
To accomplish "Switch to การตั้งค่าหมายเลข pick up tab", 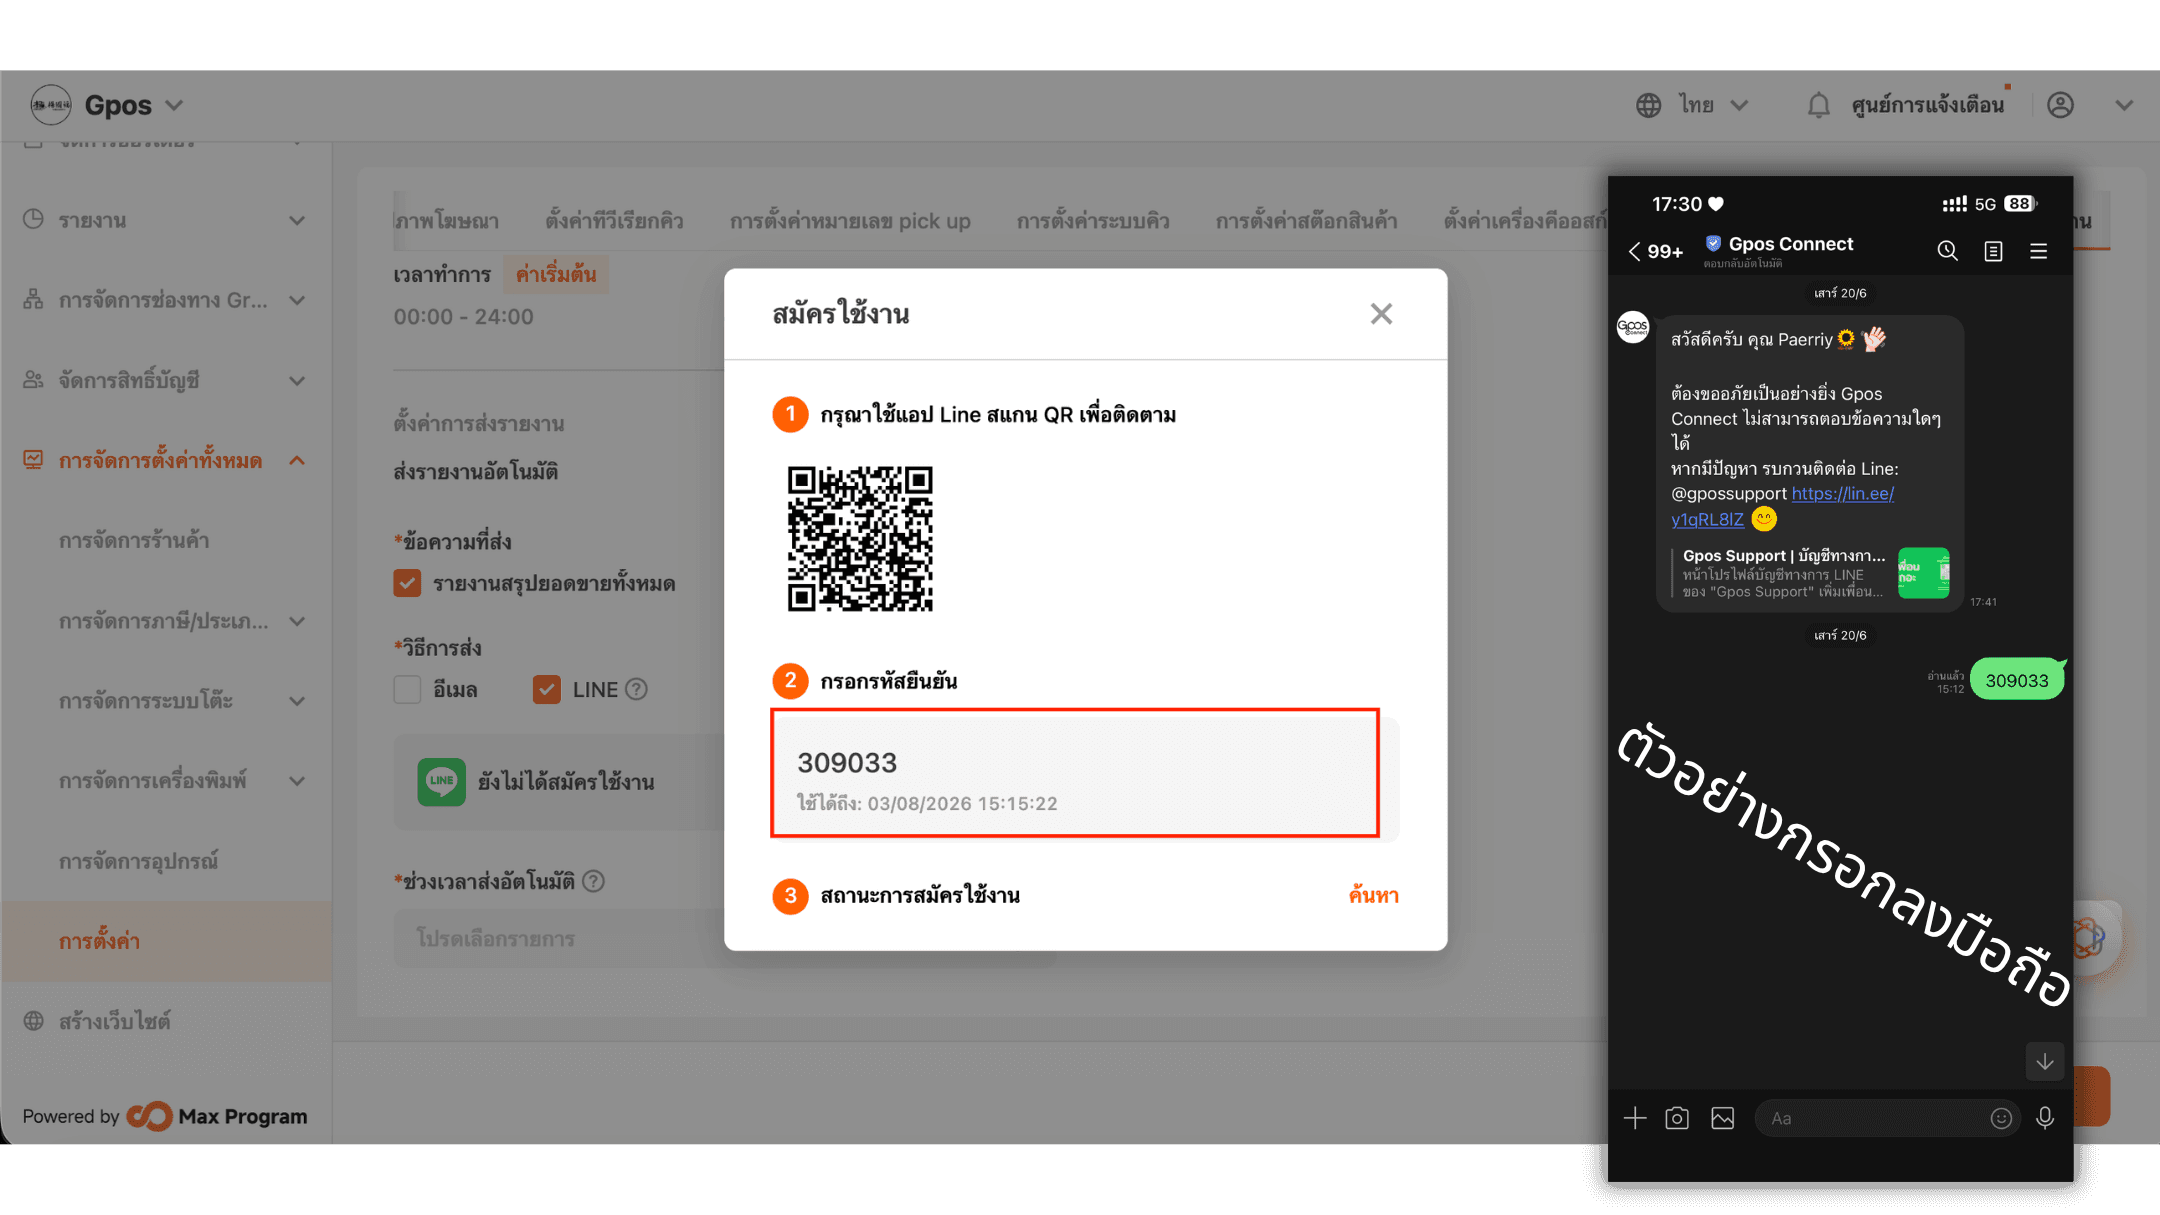I will click(x=850, y=221).
